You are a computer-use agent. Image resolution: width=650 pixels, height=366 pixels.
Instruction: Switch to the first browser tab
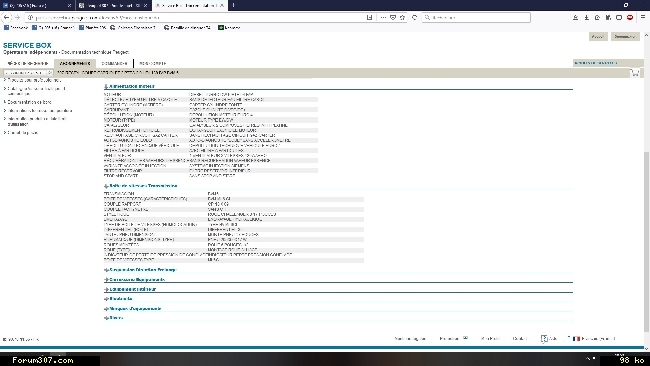(36, 5)
